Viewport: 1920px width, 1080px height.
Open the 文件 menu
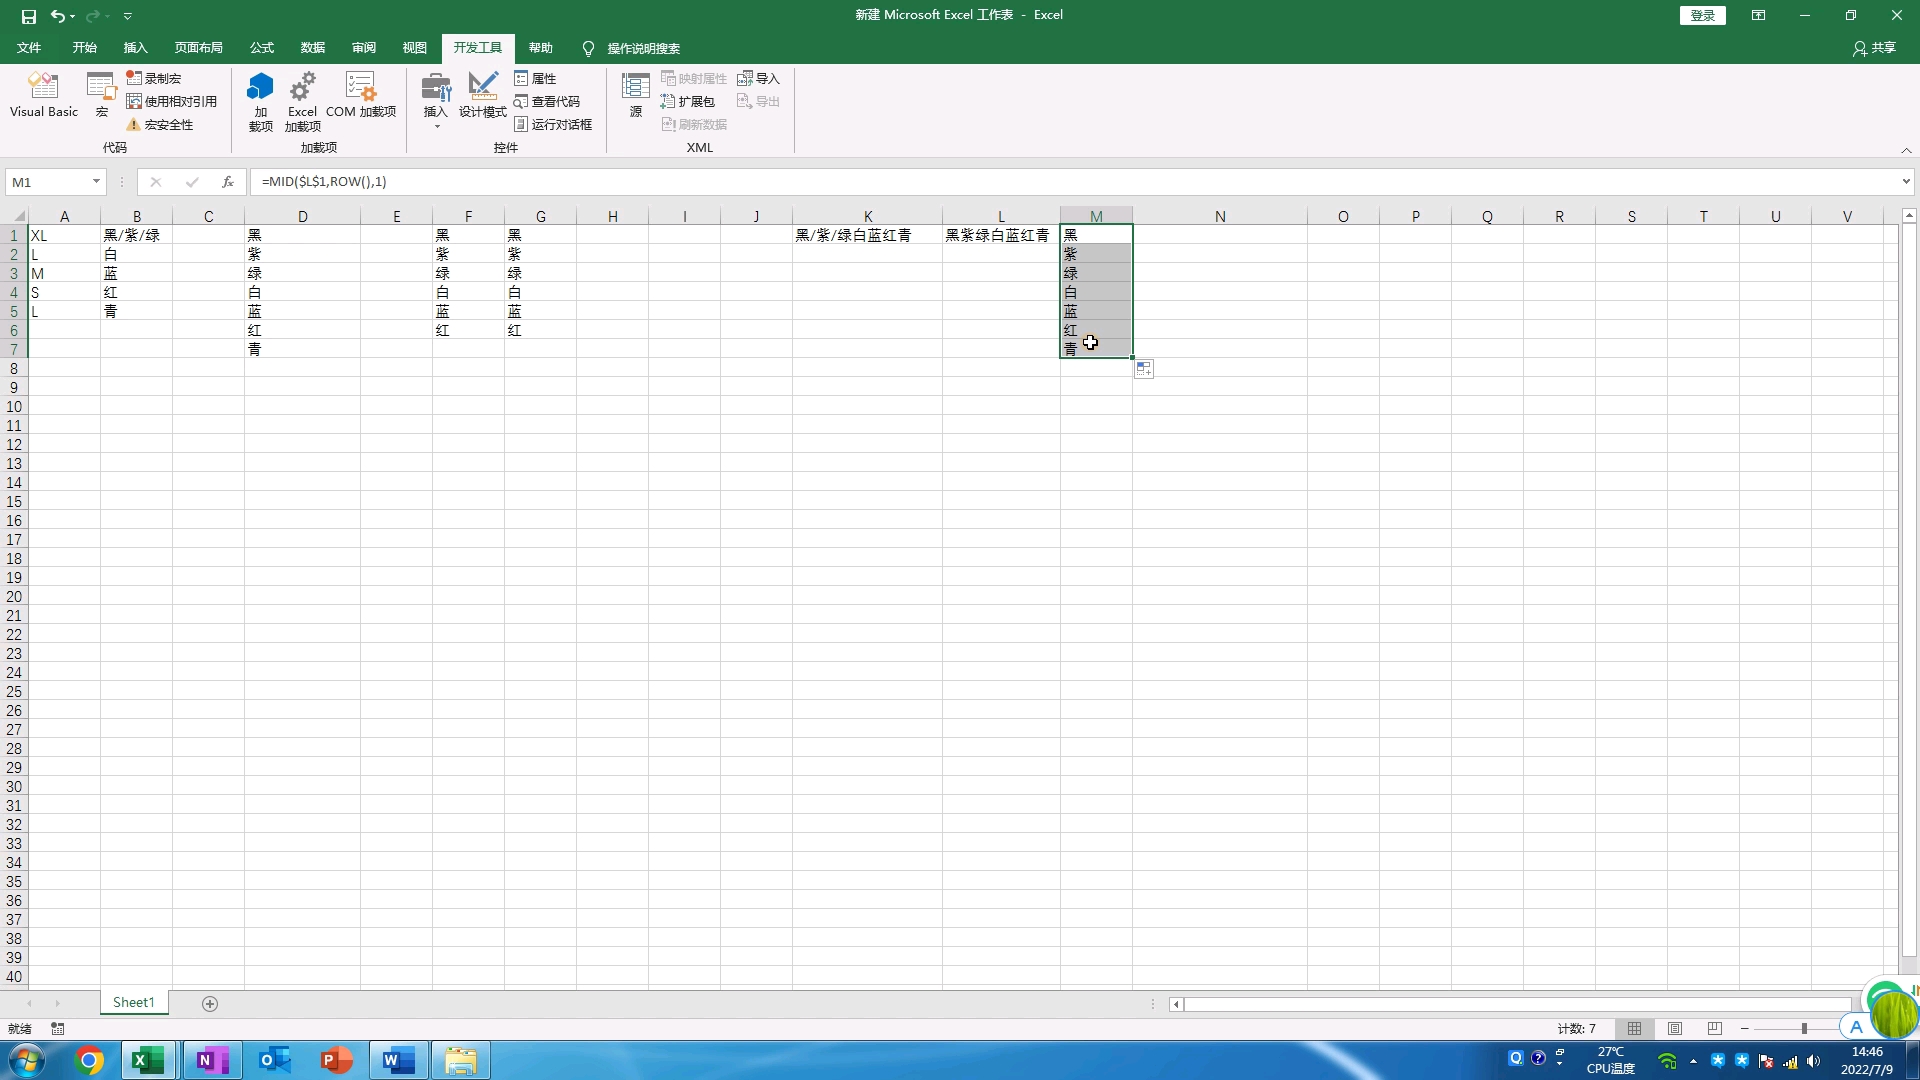(28, 47)
